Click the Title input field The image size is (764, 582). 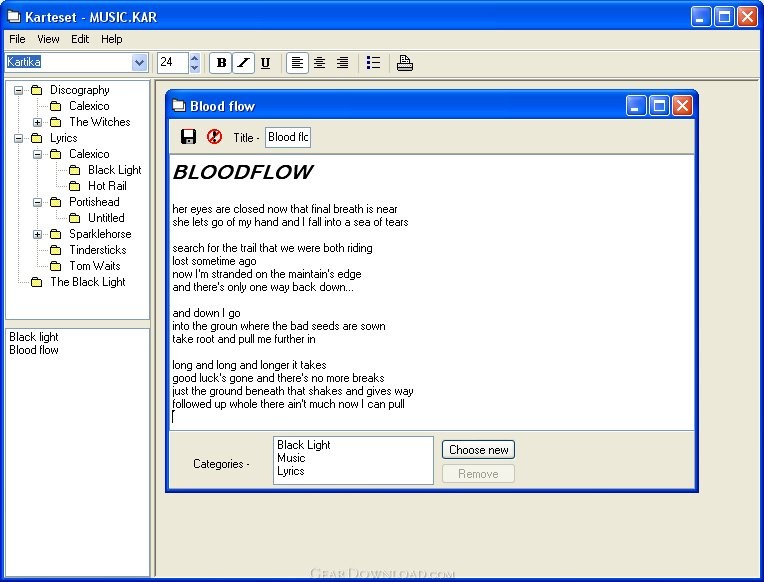[x=288, y=137]
